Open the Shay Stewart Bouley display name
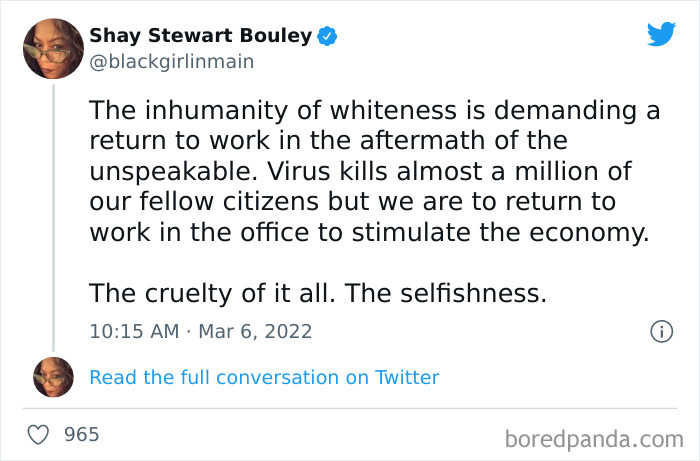 coord(201,36)
